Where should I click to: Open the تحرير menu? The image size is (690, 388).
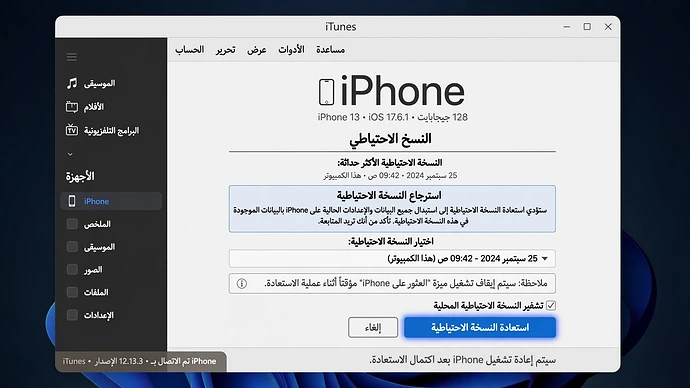click(x=225, y=50)
